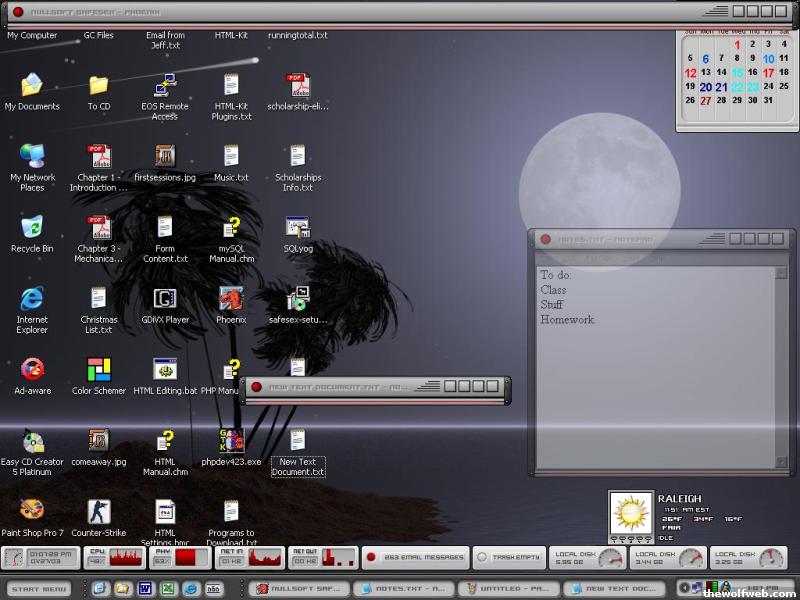Image resolution: width=800 pixels, height=600 pixels.
Task: Open the SQLyog desktop shortcut
Action: click(x=298, y=228)
